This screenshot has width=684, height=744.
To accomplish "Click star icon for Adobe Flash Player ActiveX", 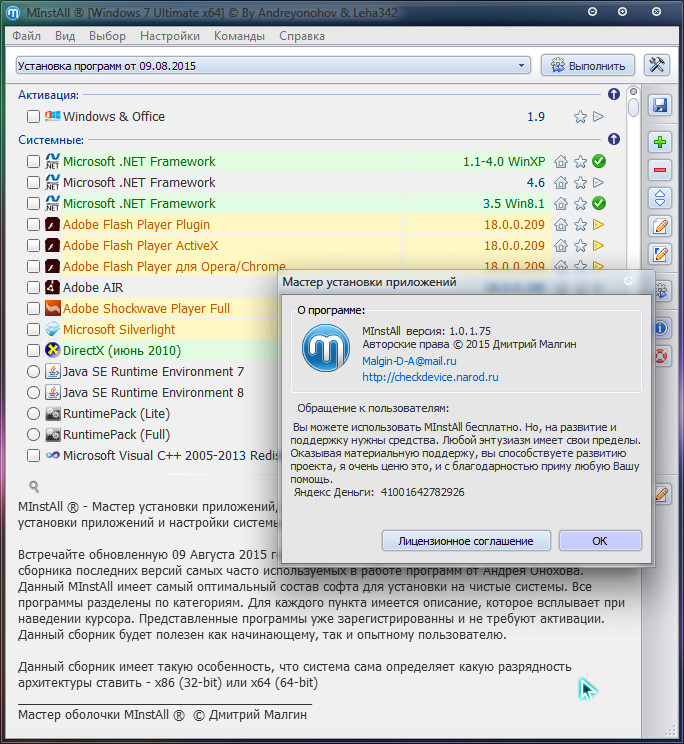I will point(580,246).
